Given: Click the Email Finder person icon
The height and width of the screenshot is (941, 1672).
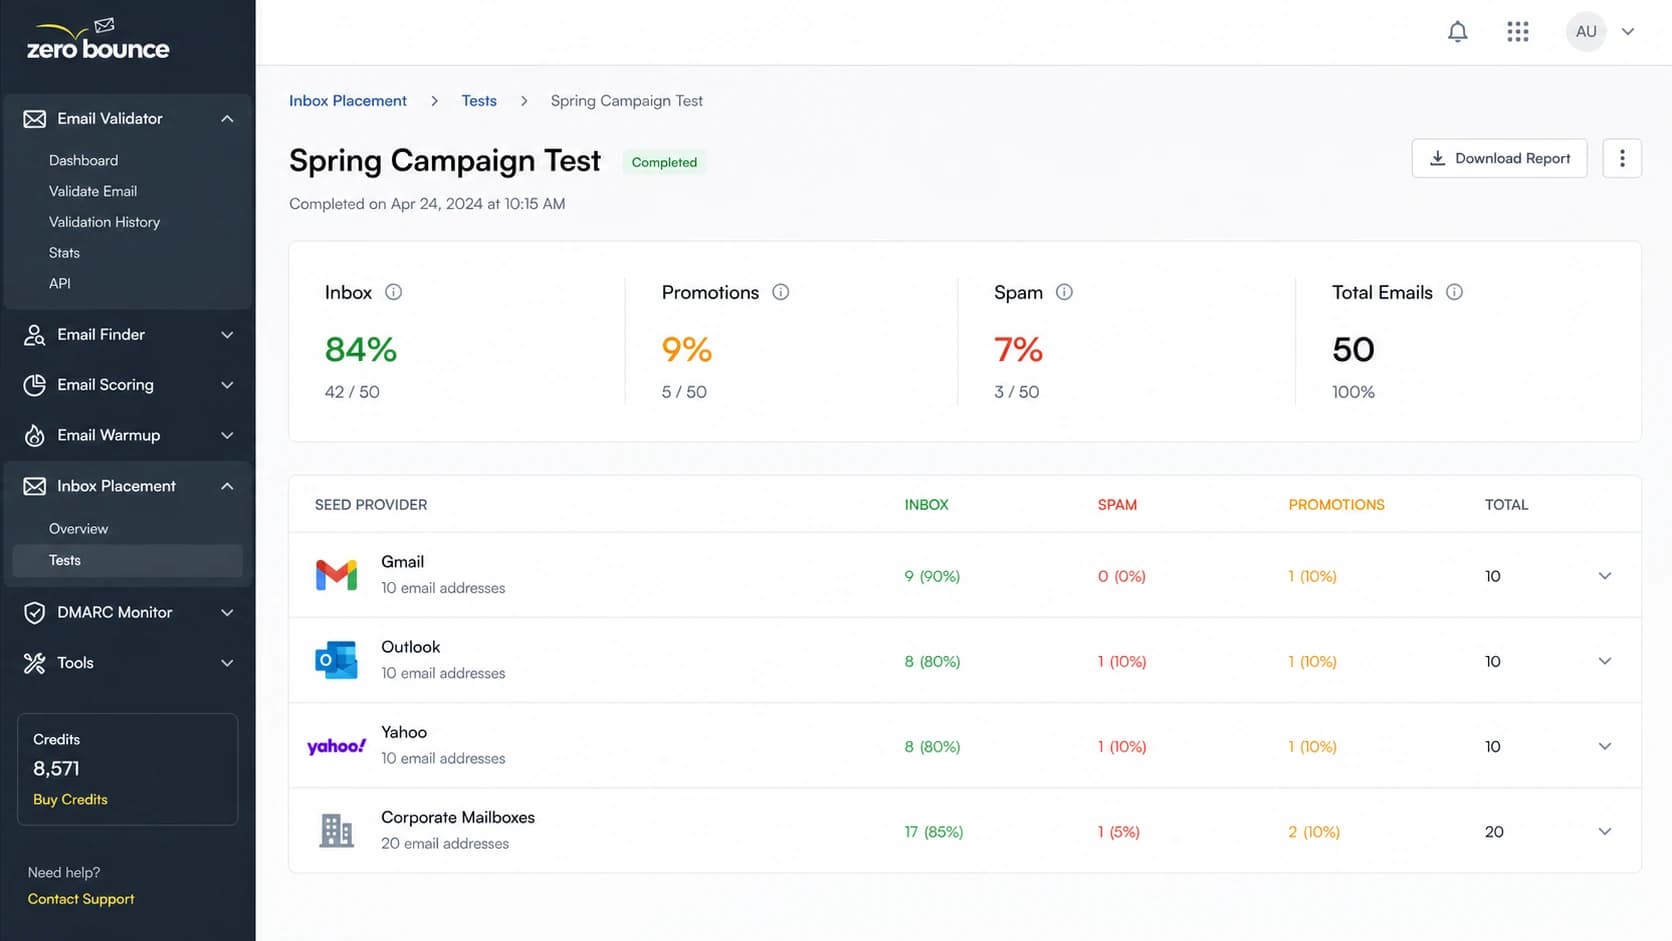Looking at the screenshot, I should point(35,335).
